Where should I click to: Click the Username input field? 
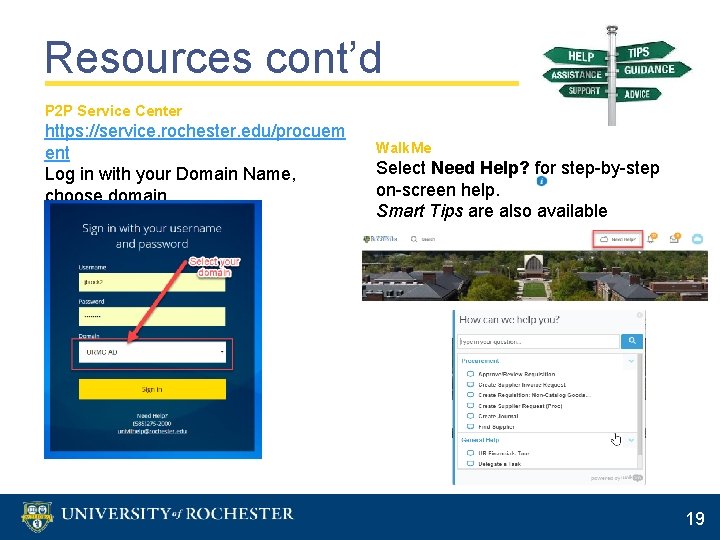coord(152,282)
